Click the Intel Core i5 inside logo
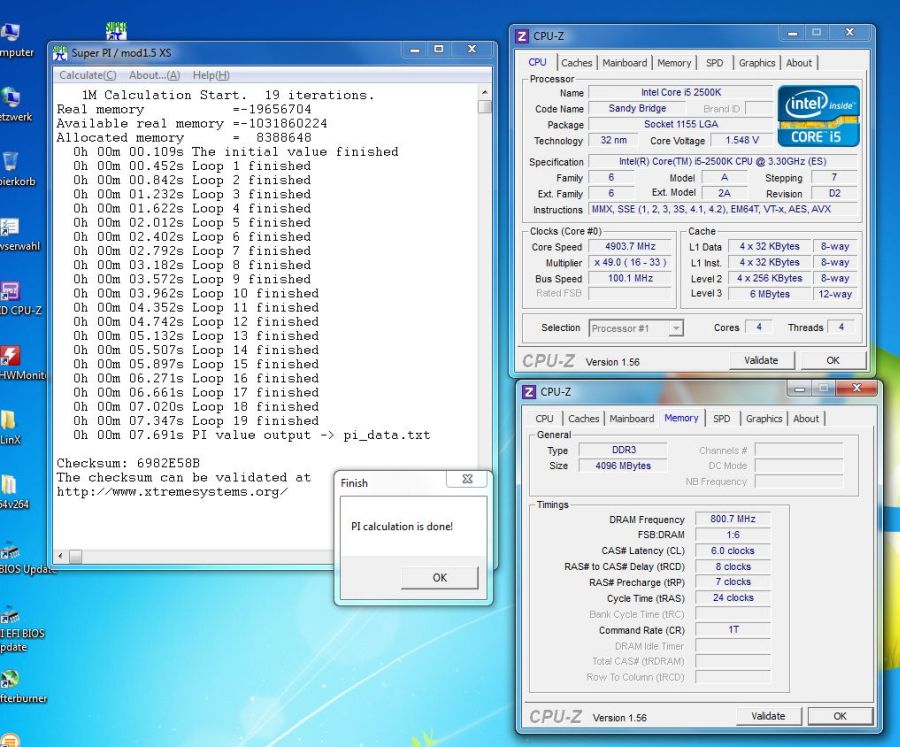The width and height of the screenshot is (900, 747). coord(818,116)
